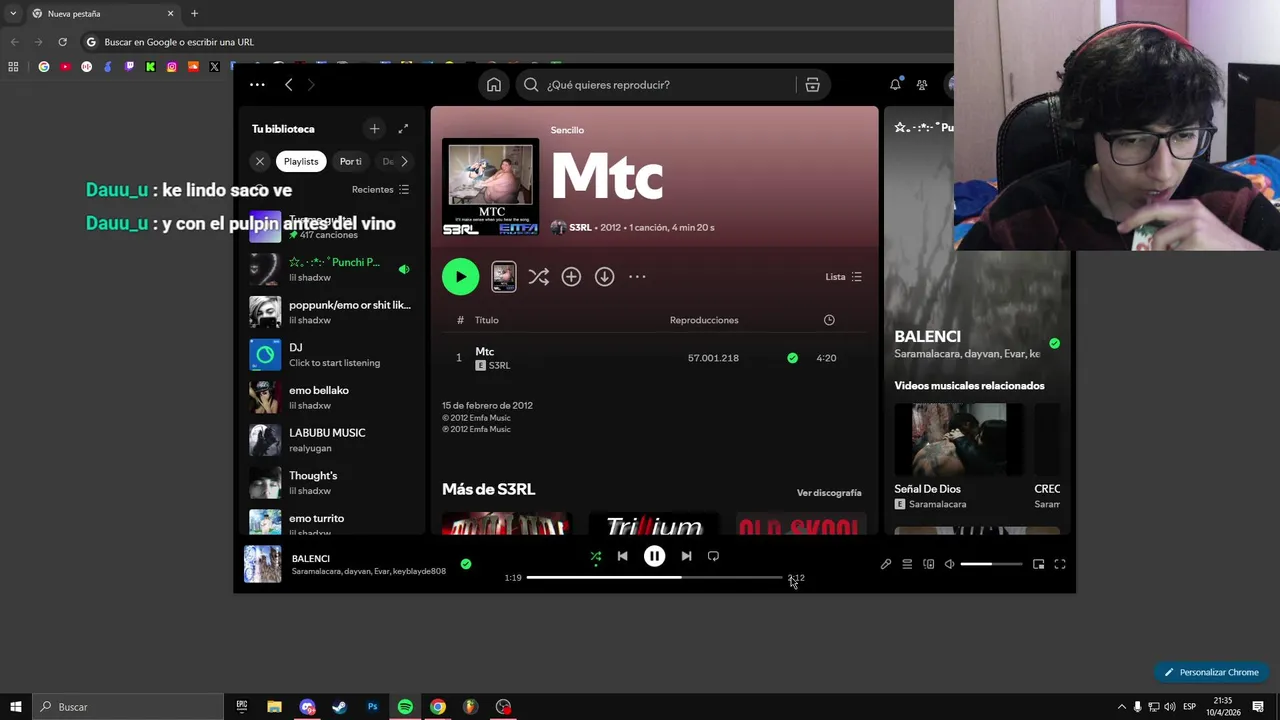Click Personalizar Chrome button
Image resolution: width=1280 pixels, height=720 pixels.
click(x=1211, y=672)
